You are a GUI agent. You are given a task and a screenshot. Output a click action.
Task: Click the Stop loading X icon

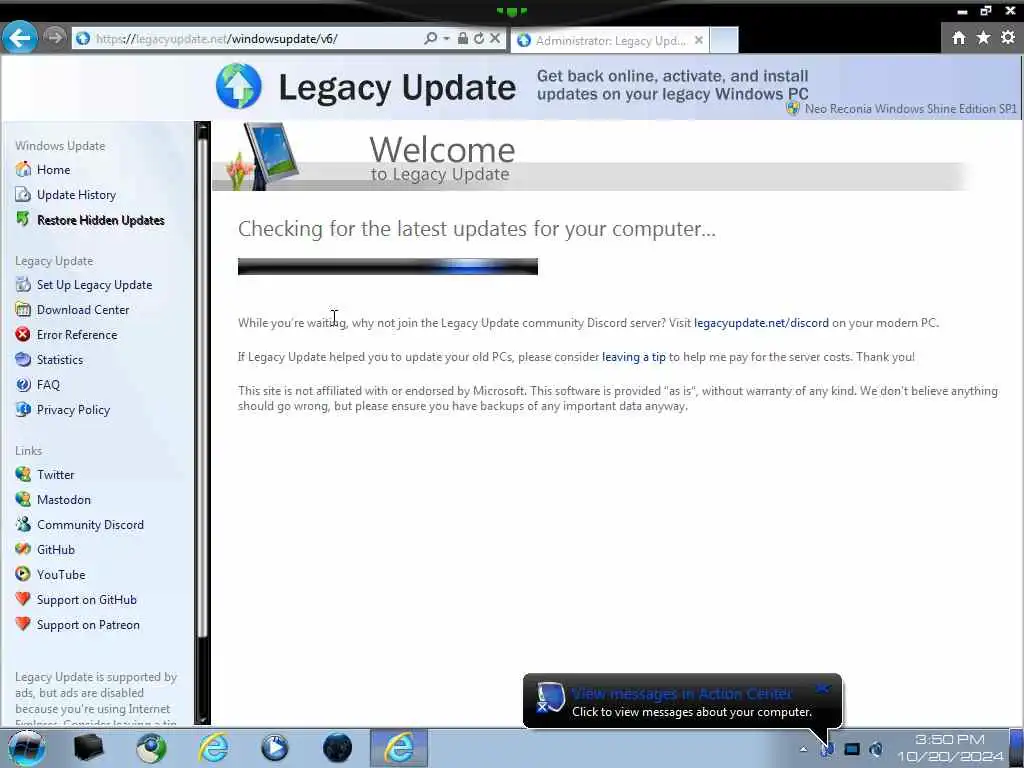(x=495, y=39)
